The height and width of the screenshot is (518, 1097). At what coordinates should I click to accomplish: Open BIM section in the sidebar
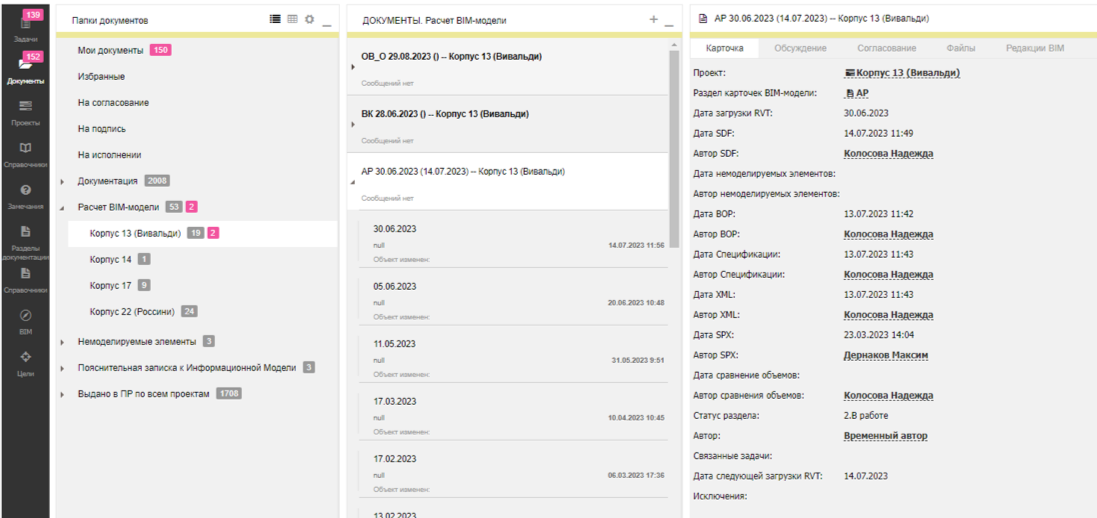[x=25, y=321]
